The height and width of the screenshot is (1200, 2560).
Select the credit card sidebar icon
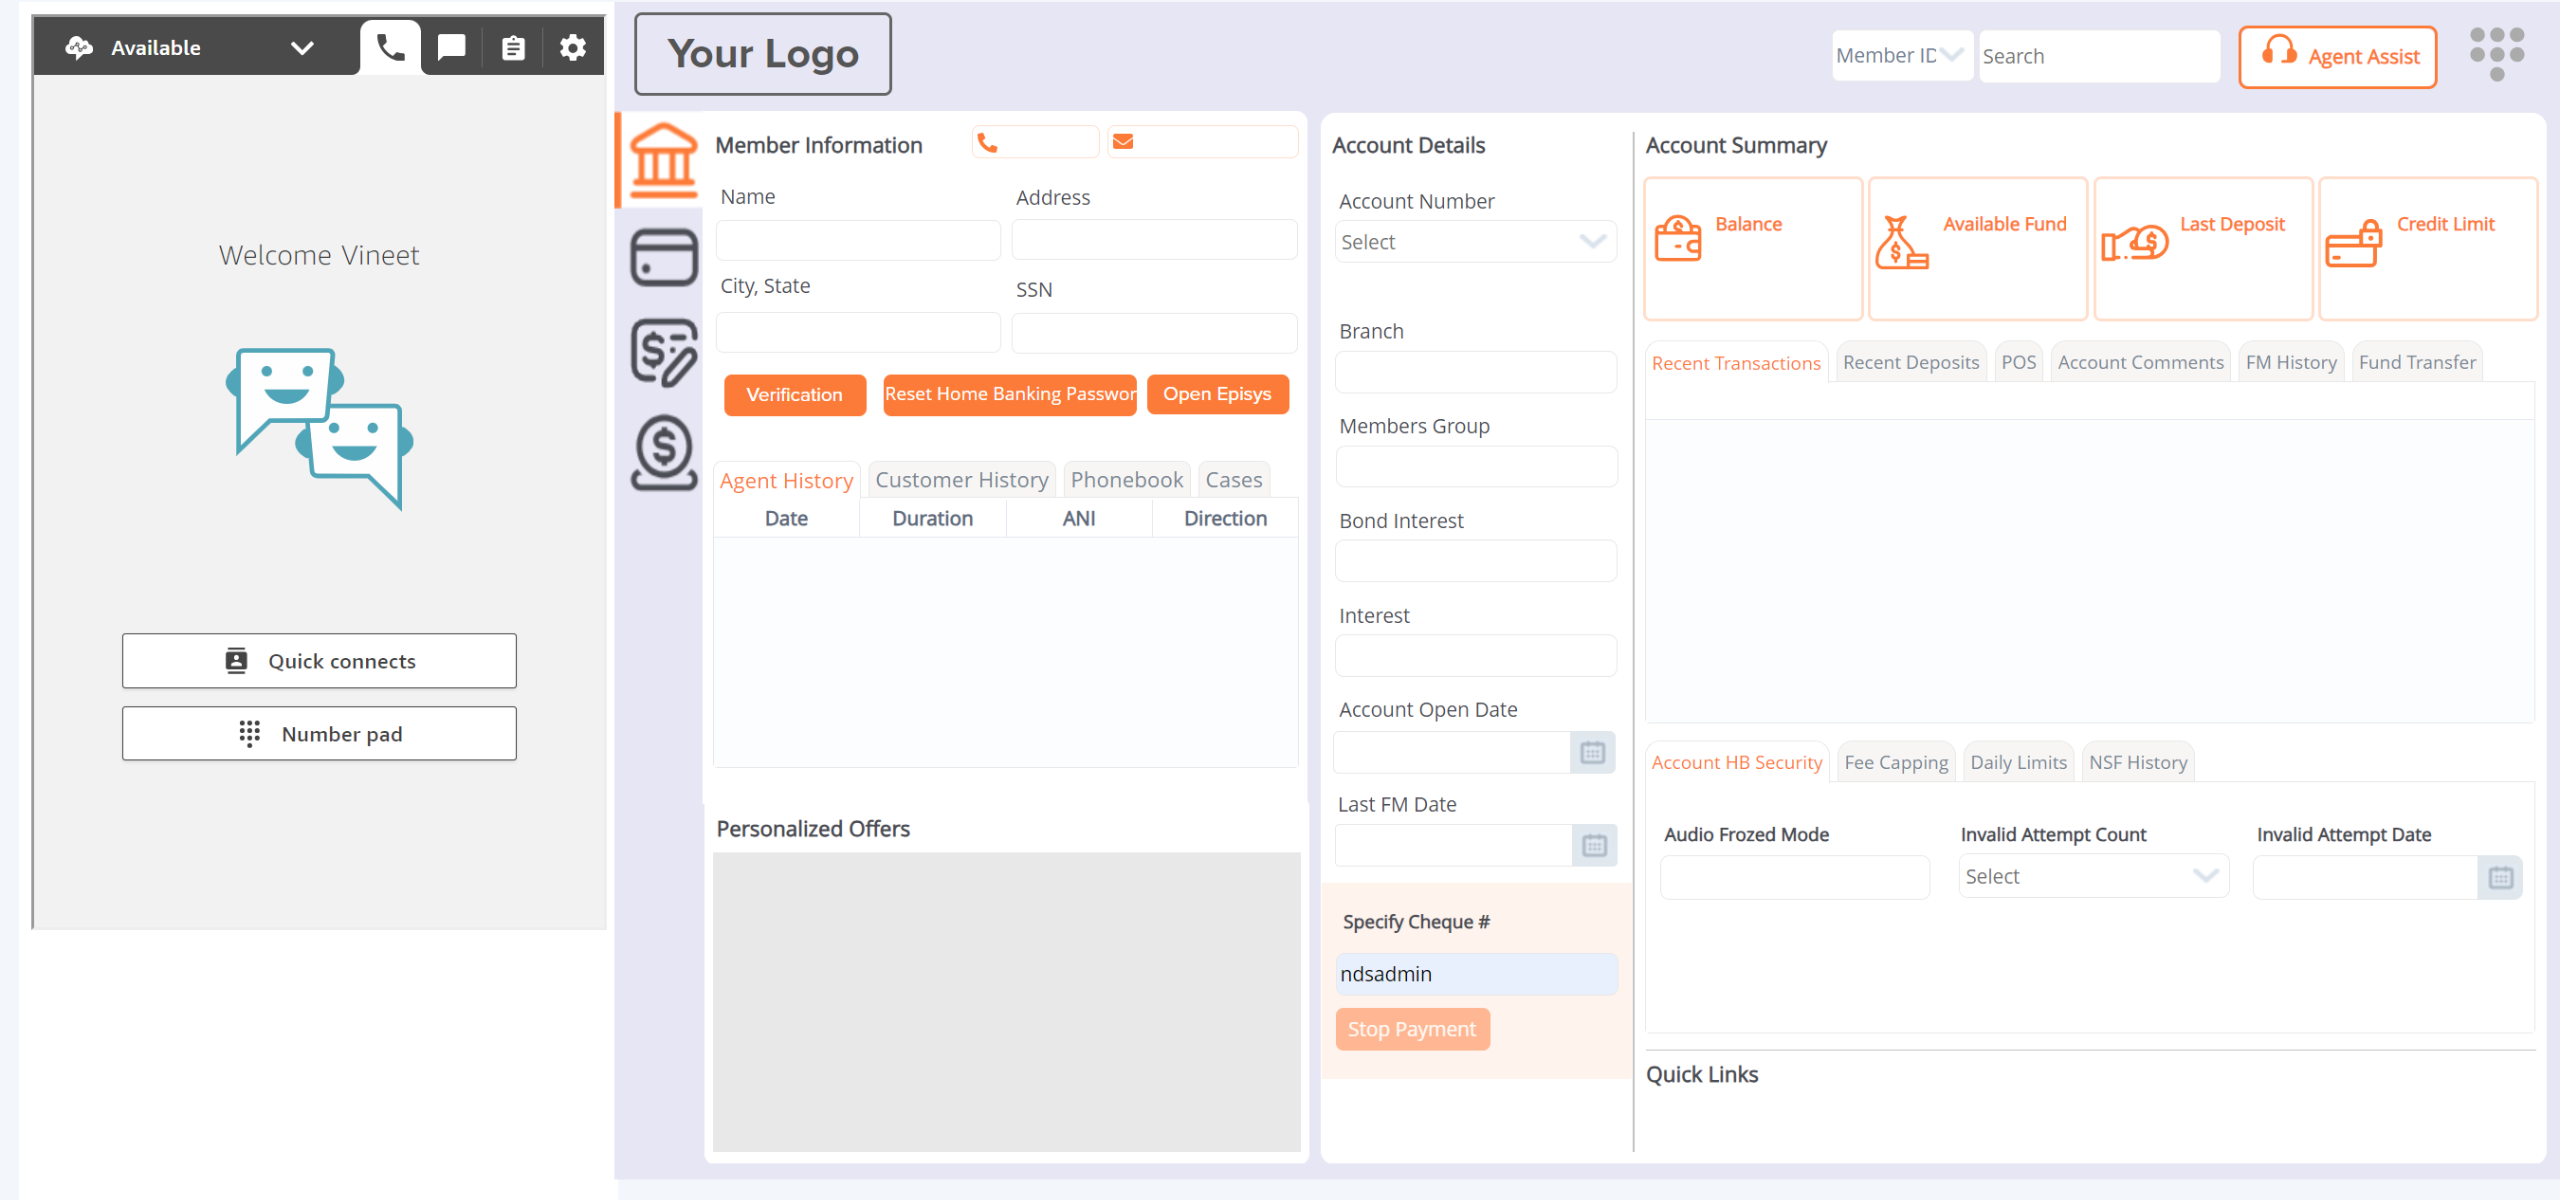click(663, 257)
